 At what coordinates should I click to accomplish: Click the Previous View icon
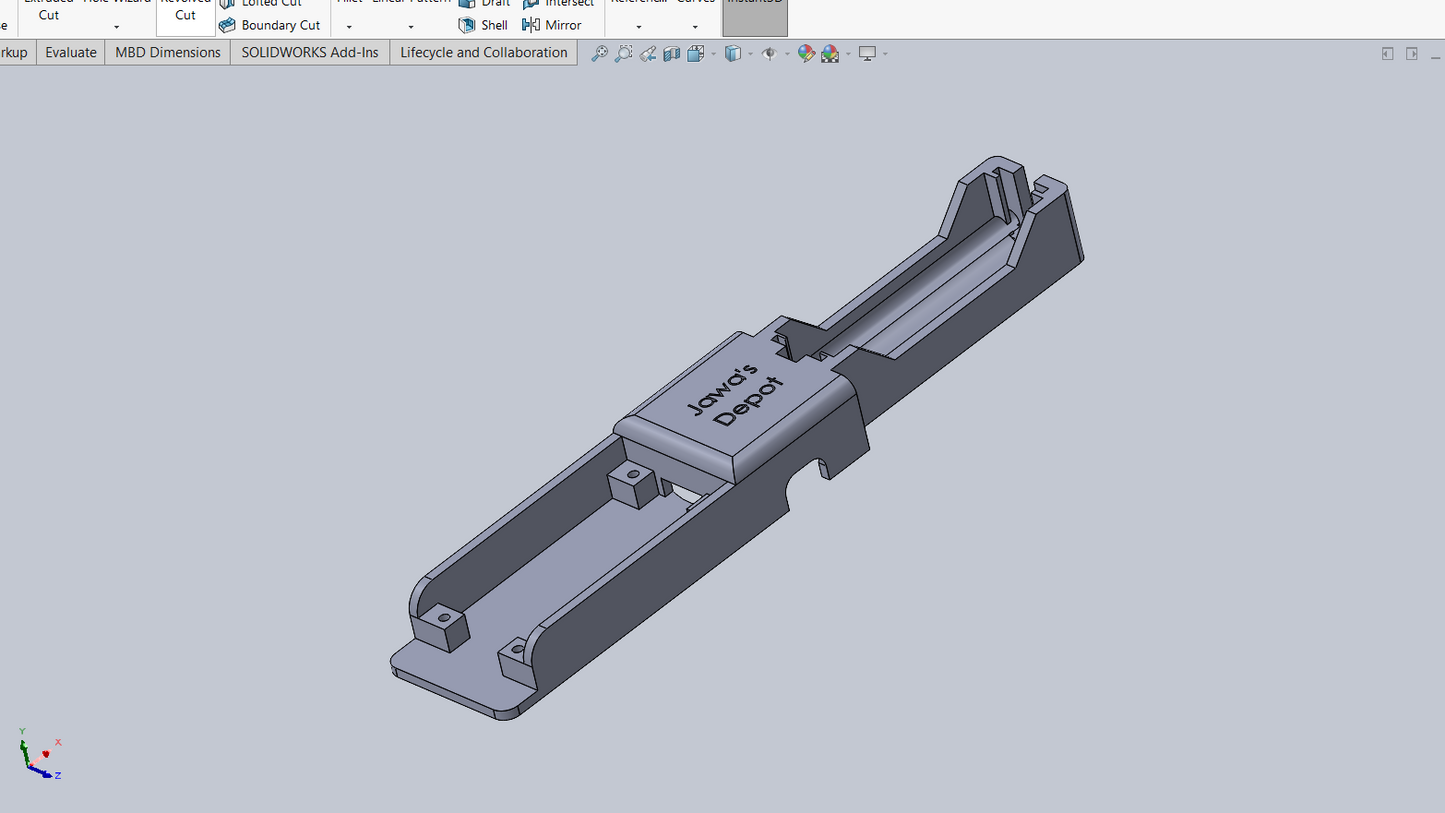(648, 54)
